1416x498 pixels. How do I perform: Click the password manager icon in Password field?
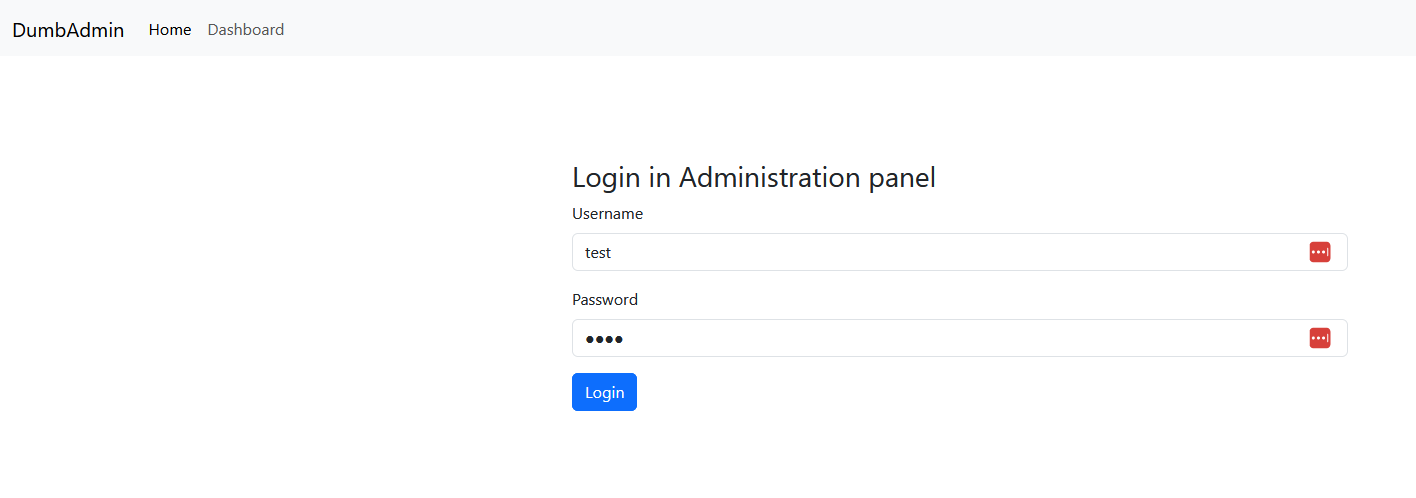pyautogui.click(x=1319, y=338)
